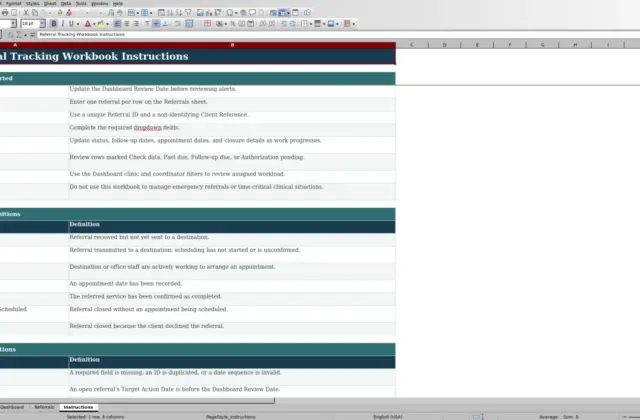Open the Styles menu
640x420 pixels.
pos(33,3)
